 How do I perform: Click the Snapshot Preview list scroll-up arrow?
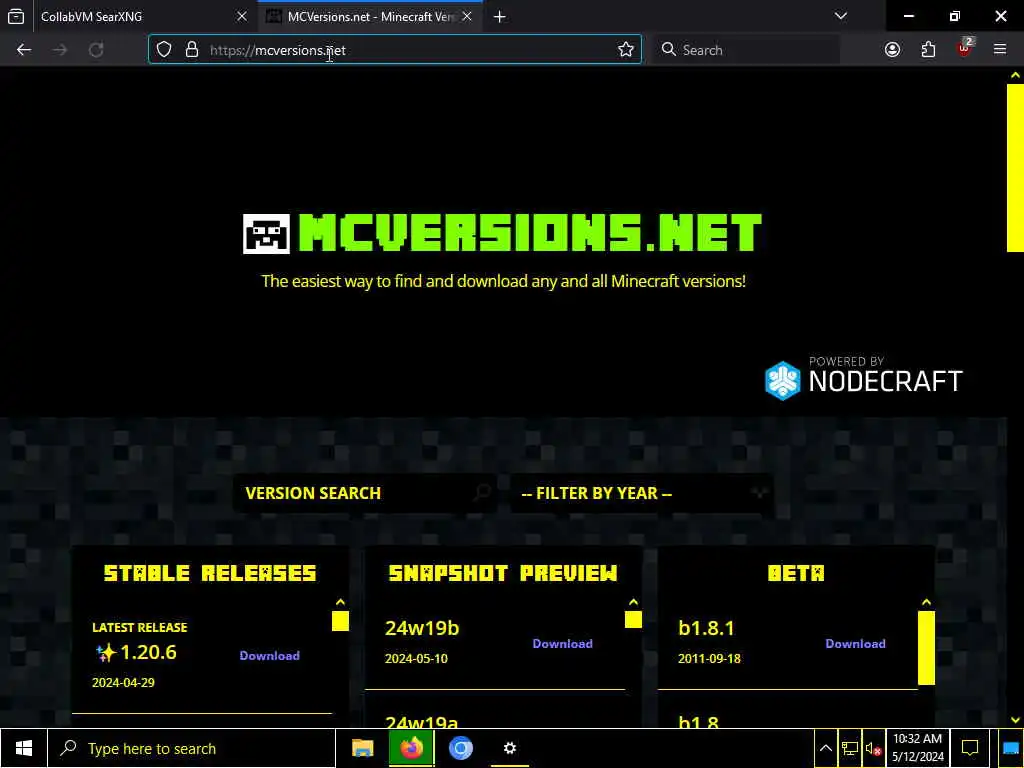pos(633,602)
